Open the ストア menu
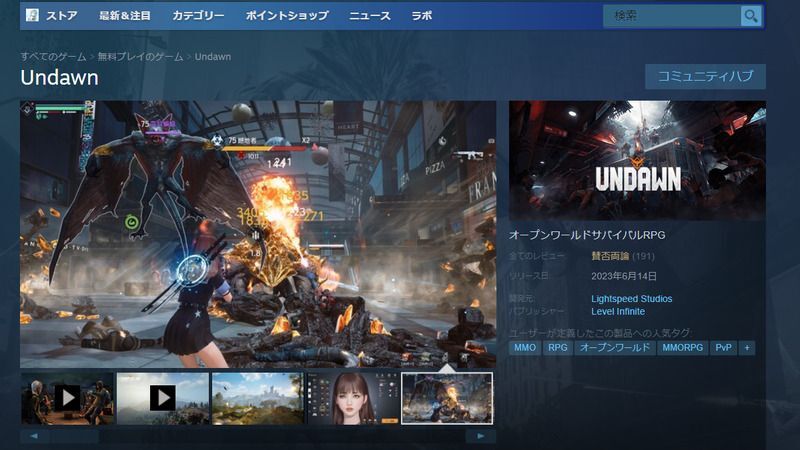This screenshot has height=450, width=800. (x=61, y=16)
